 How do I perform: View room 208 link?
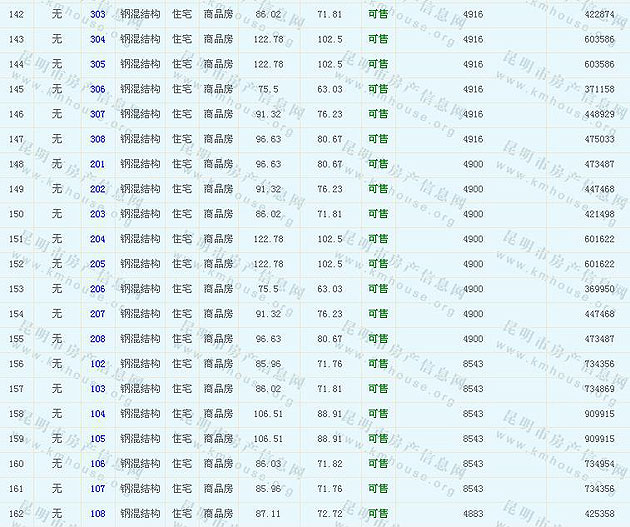[x=97, y=340]
